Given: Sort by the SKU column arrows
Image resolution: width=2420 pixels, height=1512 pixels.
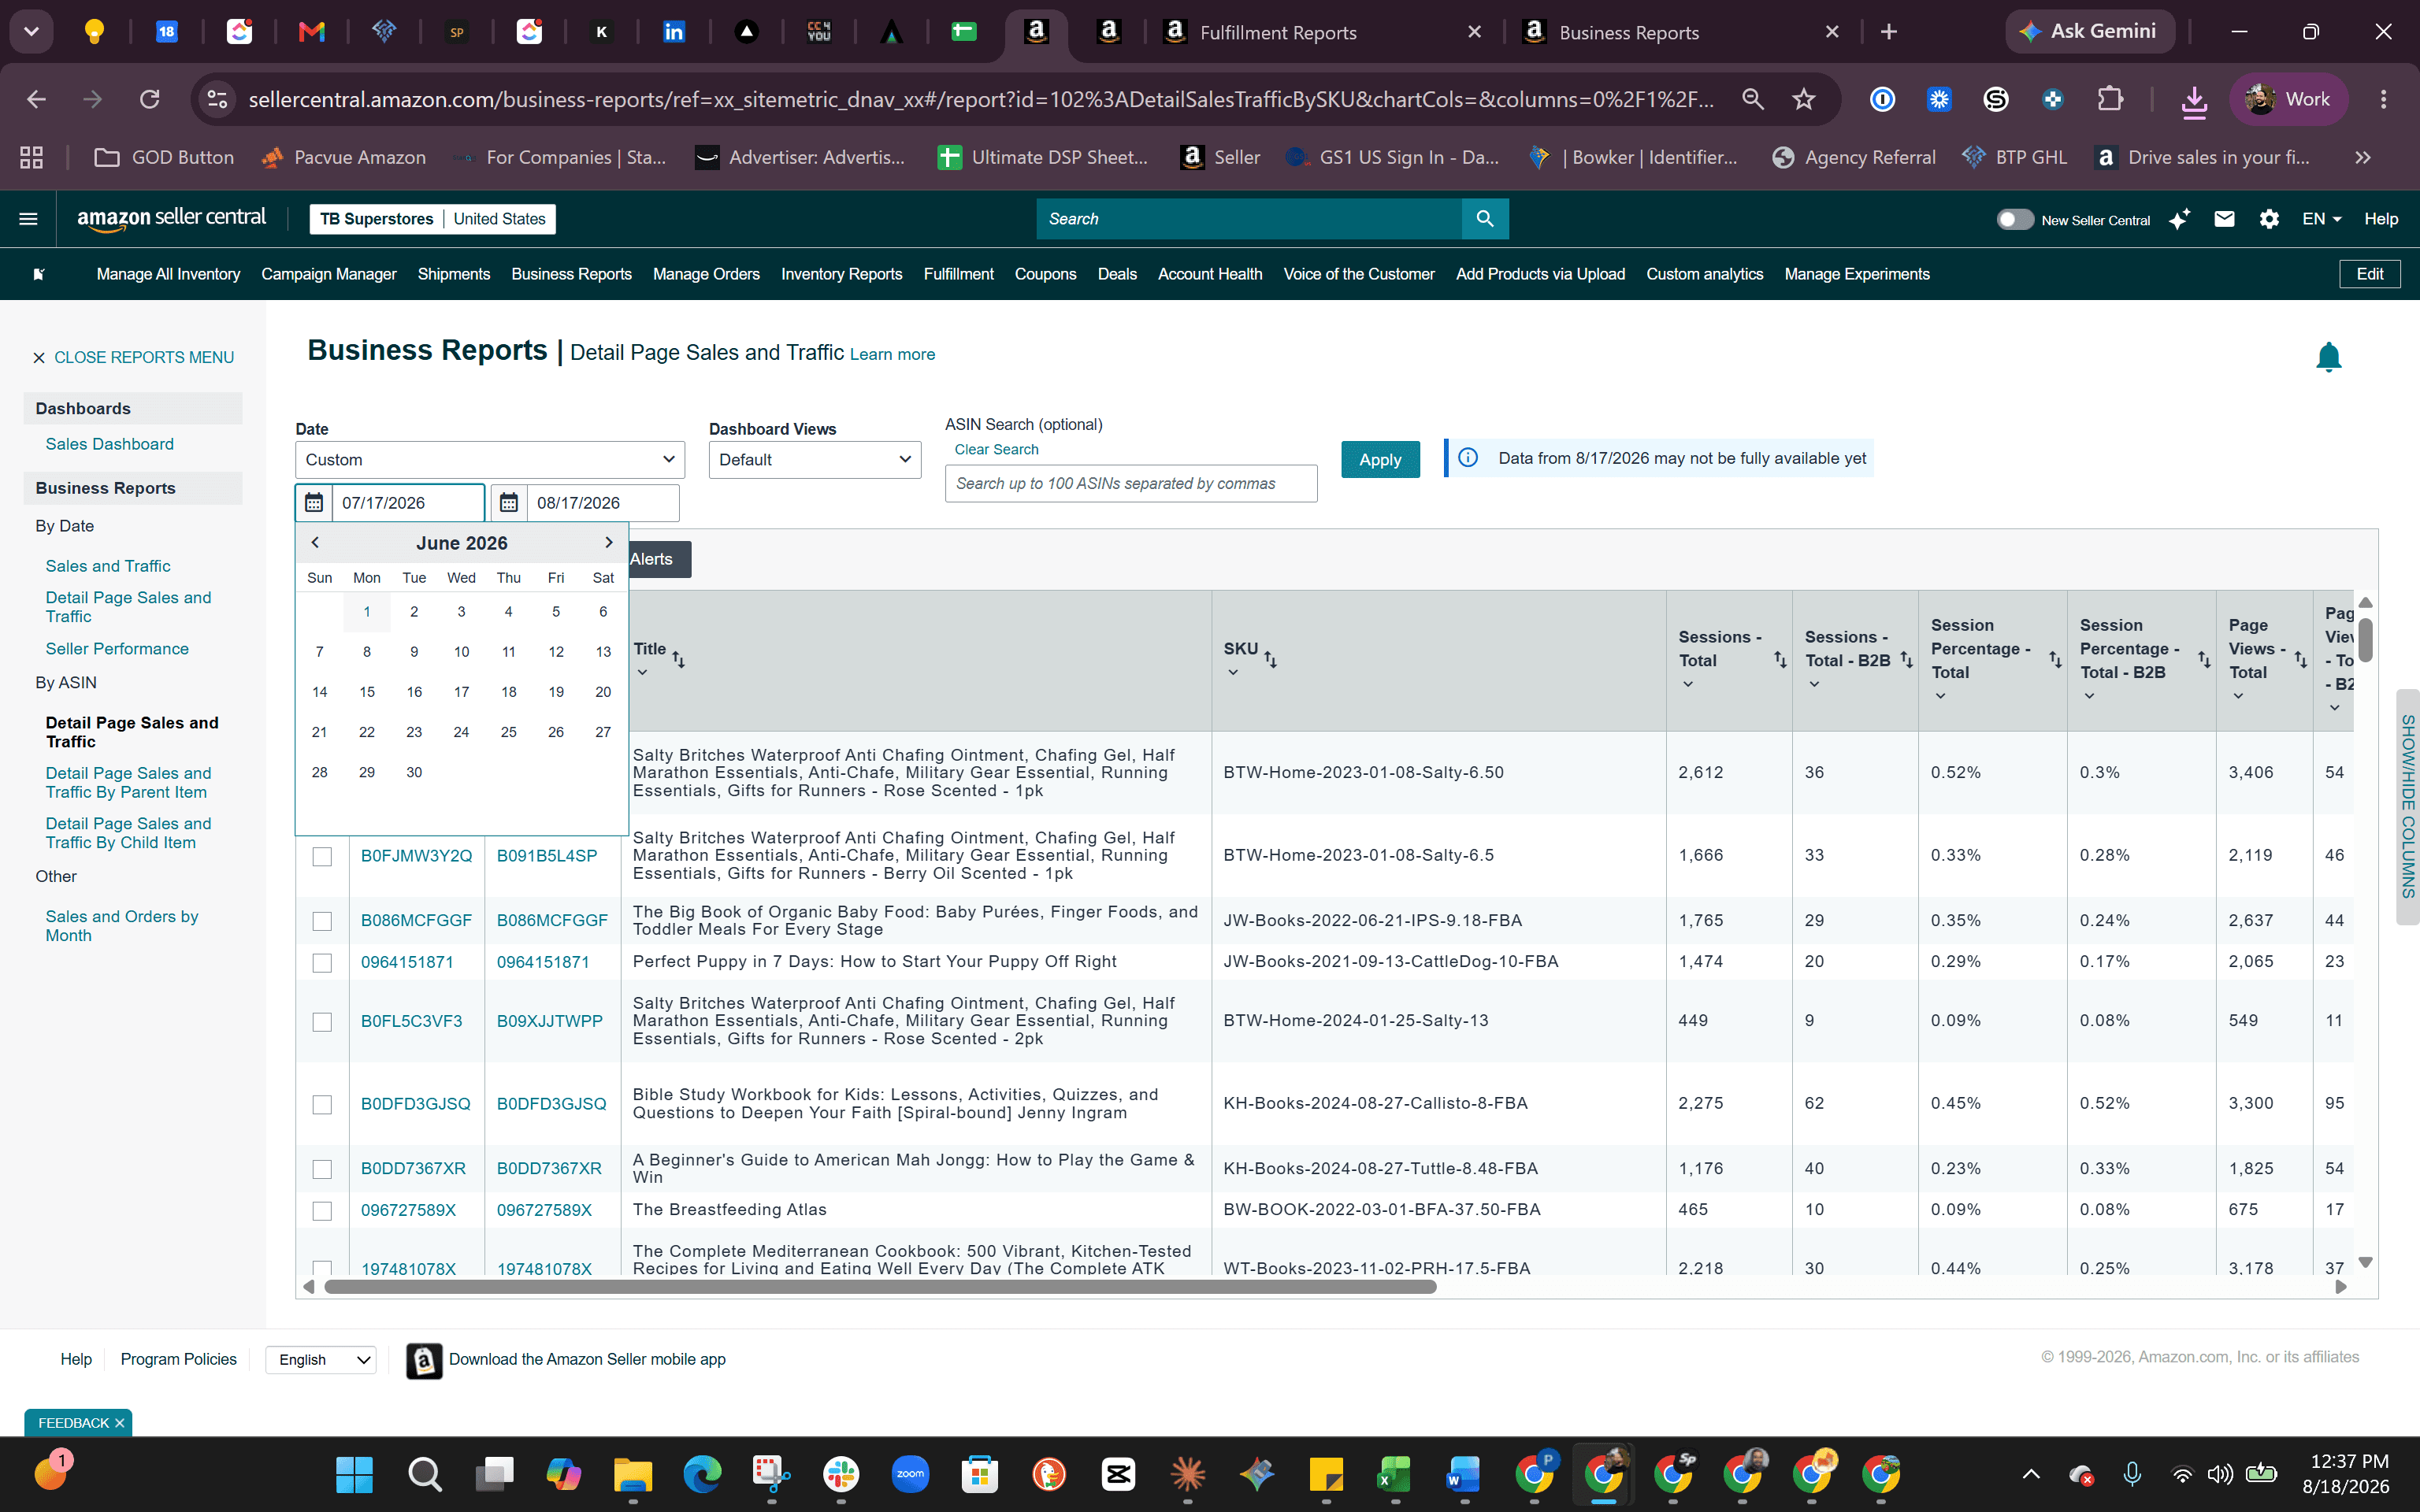Looking at the screenshot, I should [1270, 660].
